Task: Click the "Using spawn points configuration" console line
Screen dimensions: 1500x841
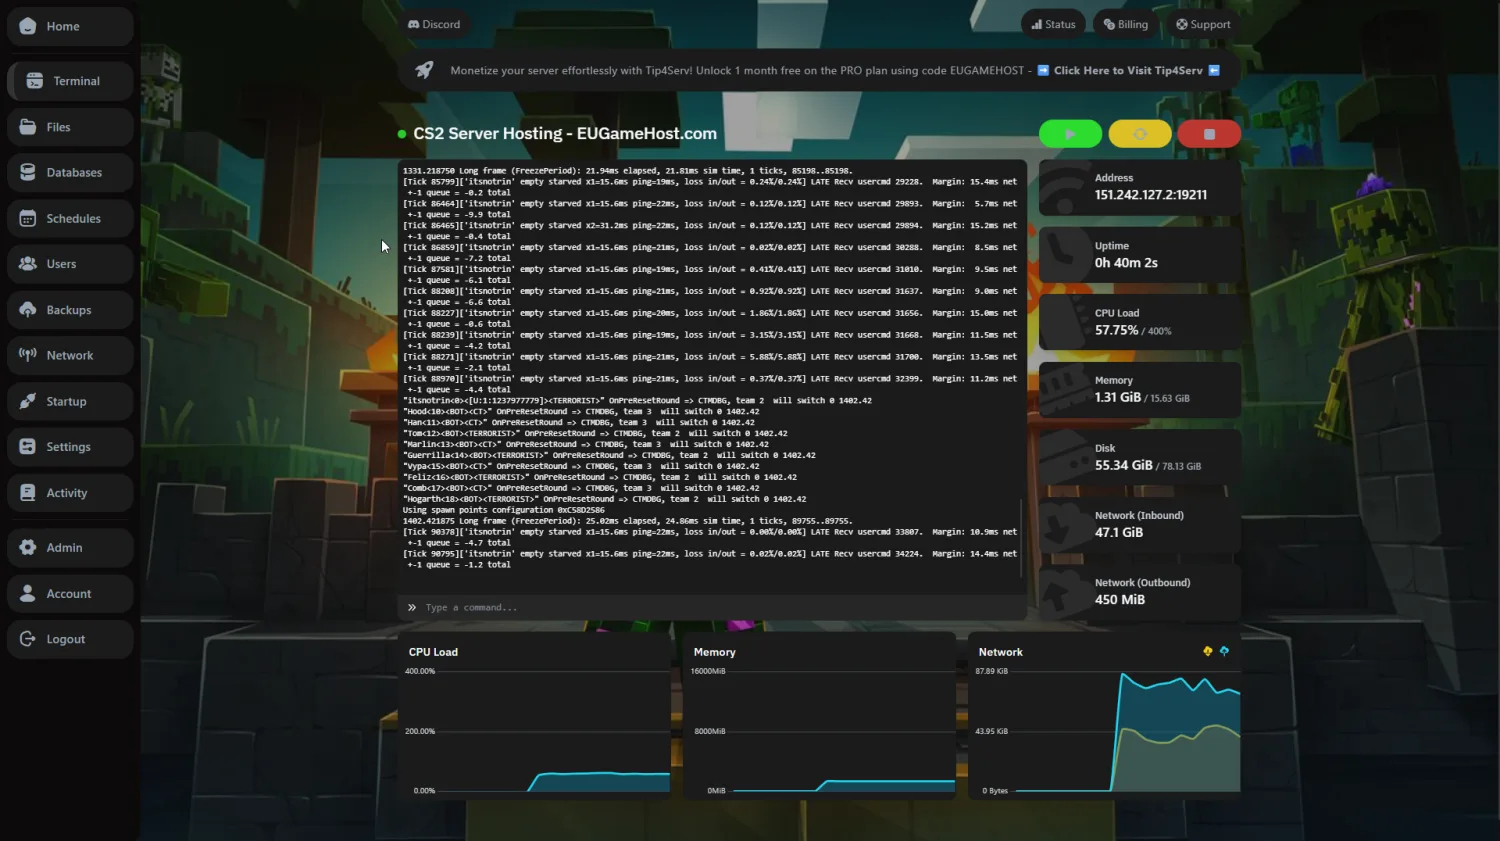Action: coord(504,510)
